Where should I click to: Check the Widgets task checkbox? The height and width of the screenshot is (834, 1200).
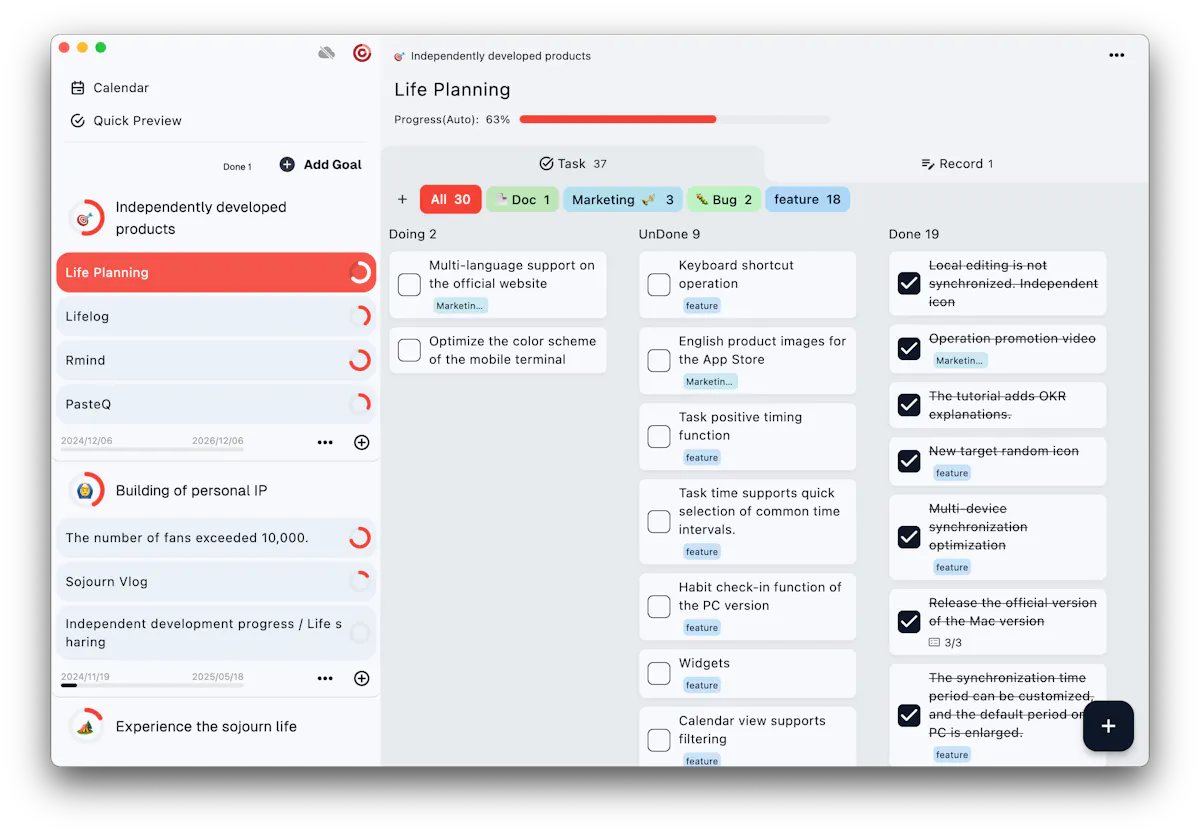pyautogui.click(x=659, y=673)
